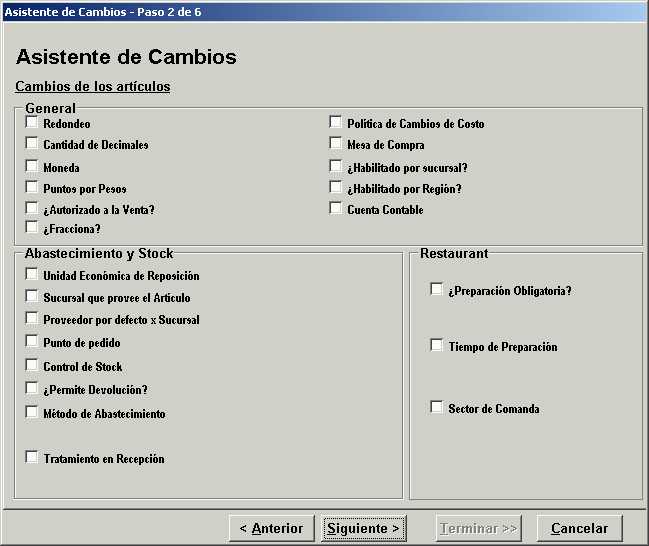This screenshot has width=649, height=546.
Task: Check ¿Habilitado por sucursal? option
Action: (x=336, y=167)
